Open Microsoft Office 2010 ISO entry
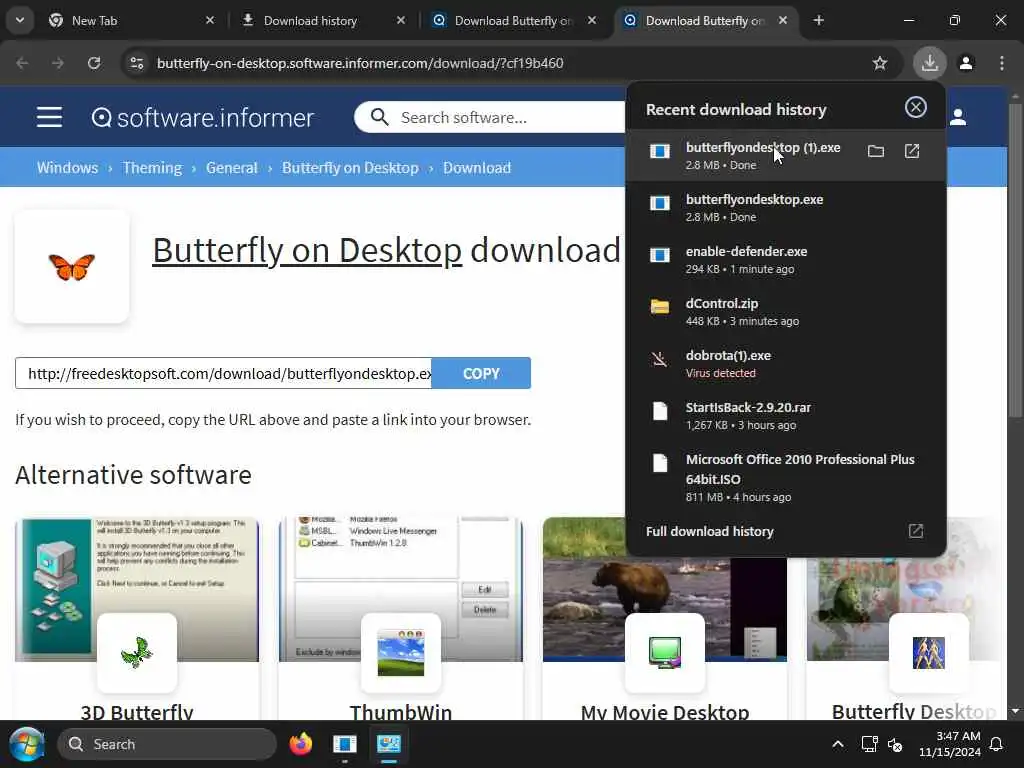Image resolution: width=1024 pixels, height=768 pixels. (786, 477)
